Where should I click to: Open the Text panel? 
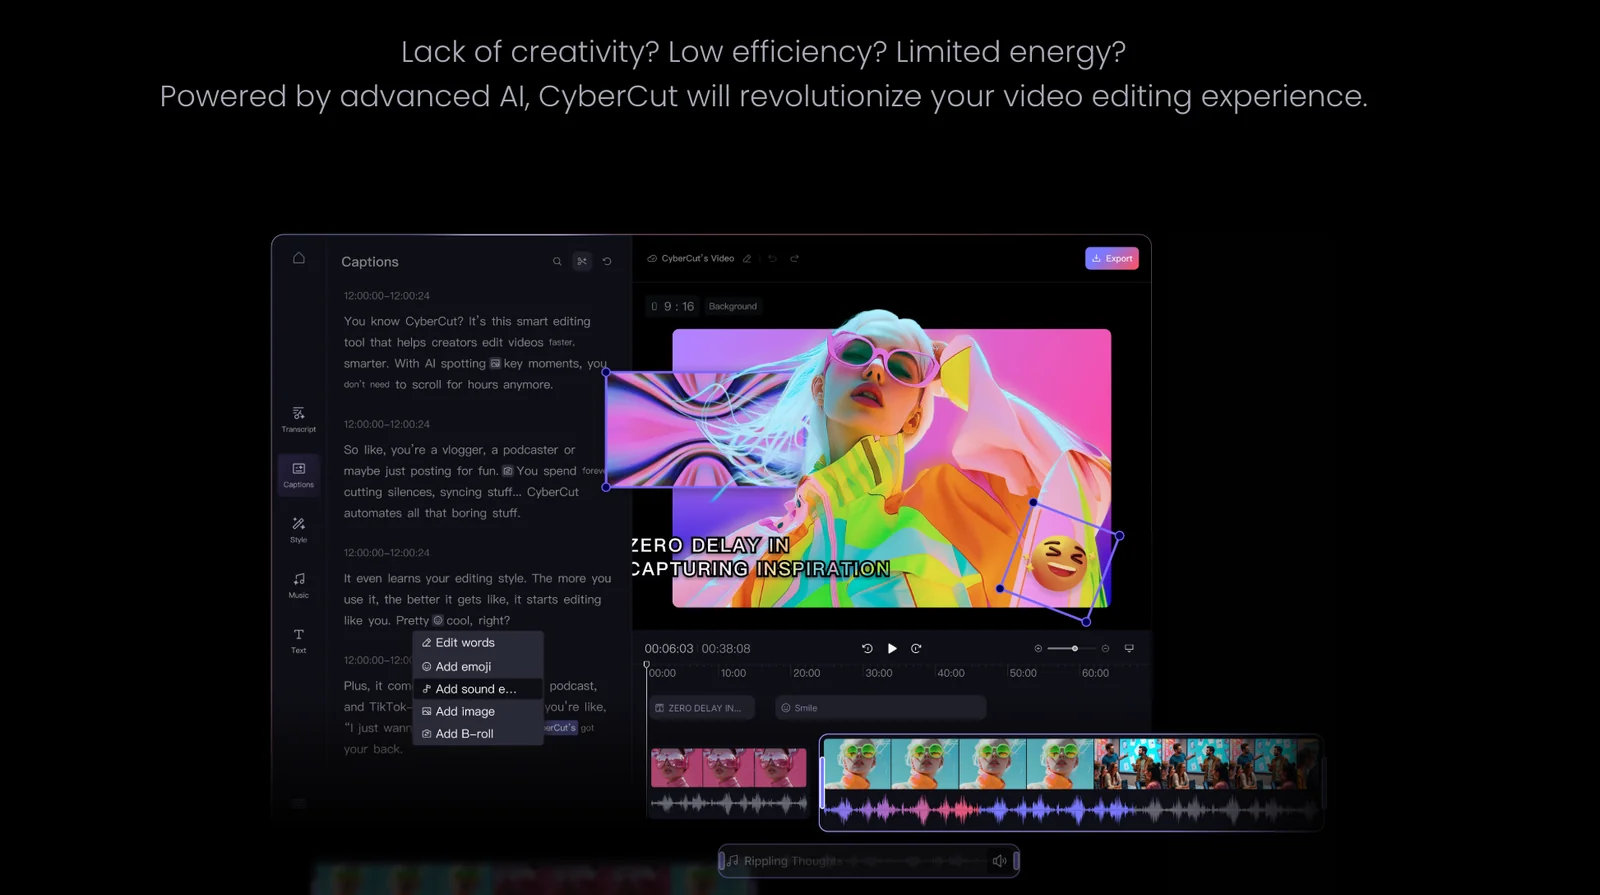pyautogui.click(x=298, y=640)
